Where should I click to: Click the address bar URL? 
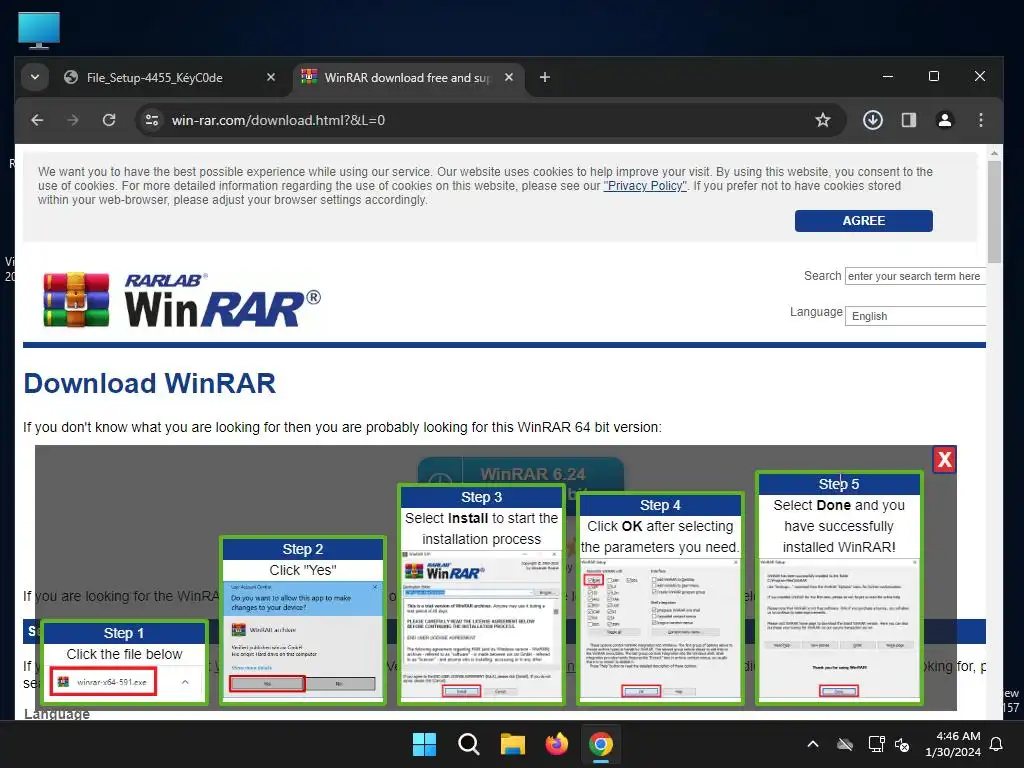click(x=278, y=120)
